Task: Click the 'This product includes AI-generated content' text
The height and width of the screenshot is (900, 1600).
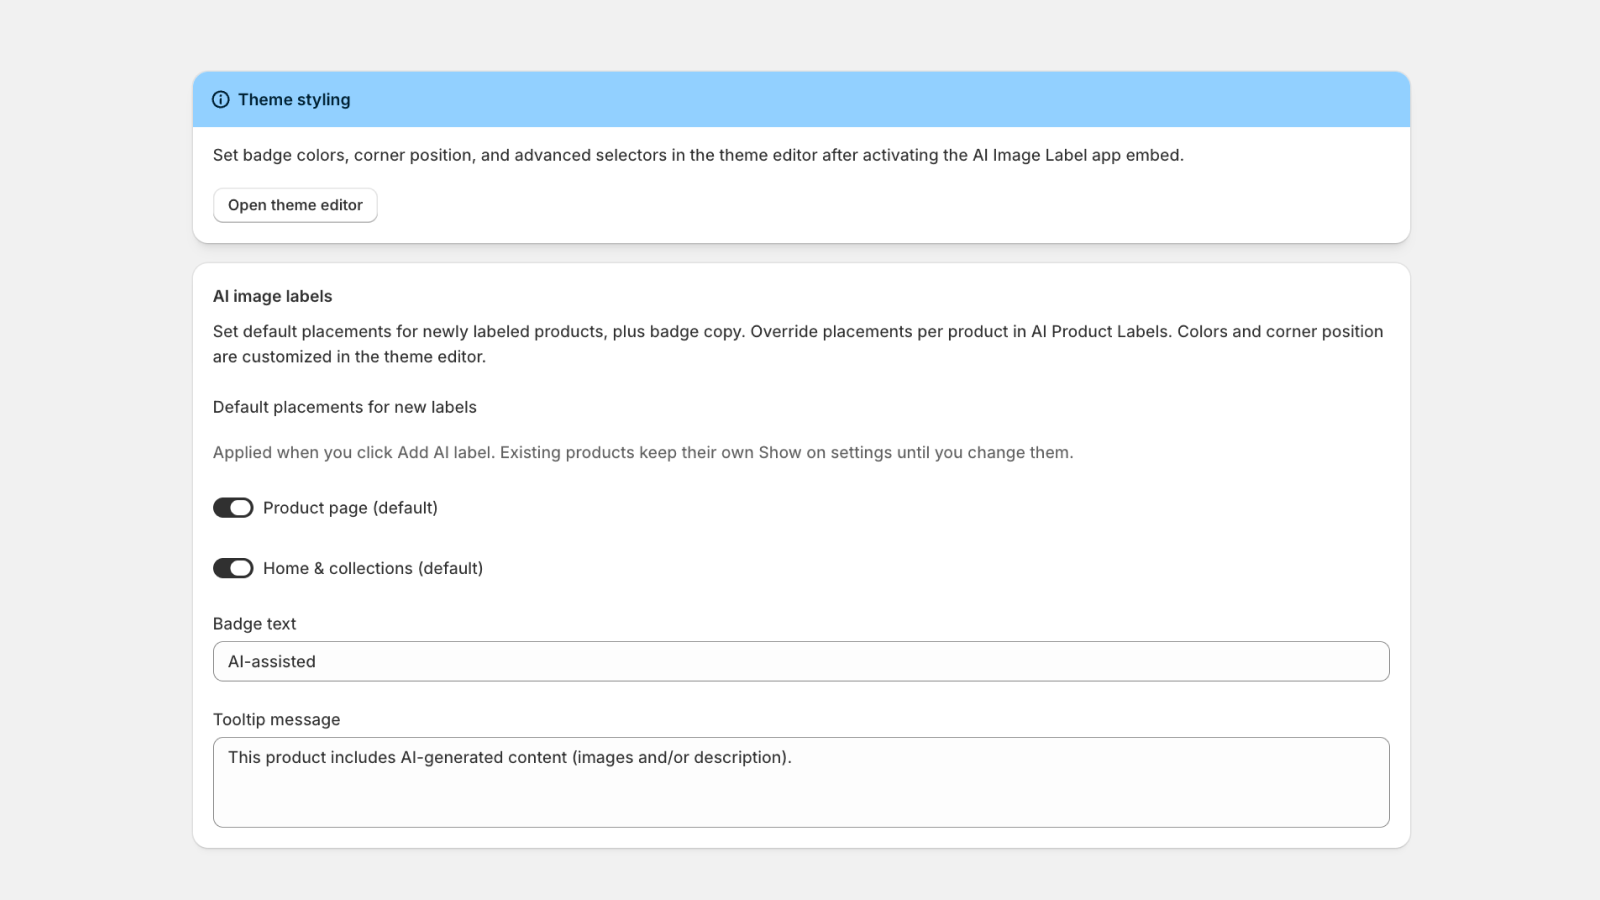Action: tap(510, 757)
